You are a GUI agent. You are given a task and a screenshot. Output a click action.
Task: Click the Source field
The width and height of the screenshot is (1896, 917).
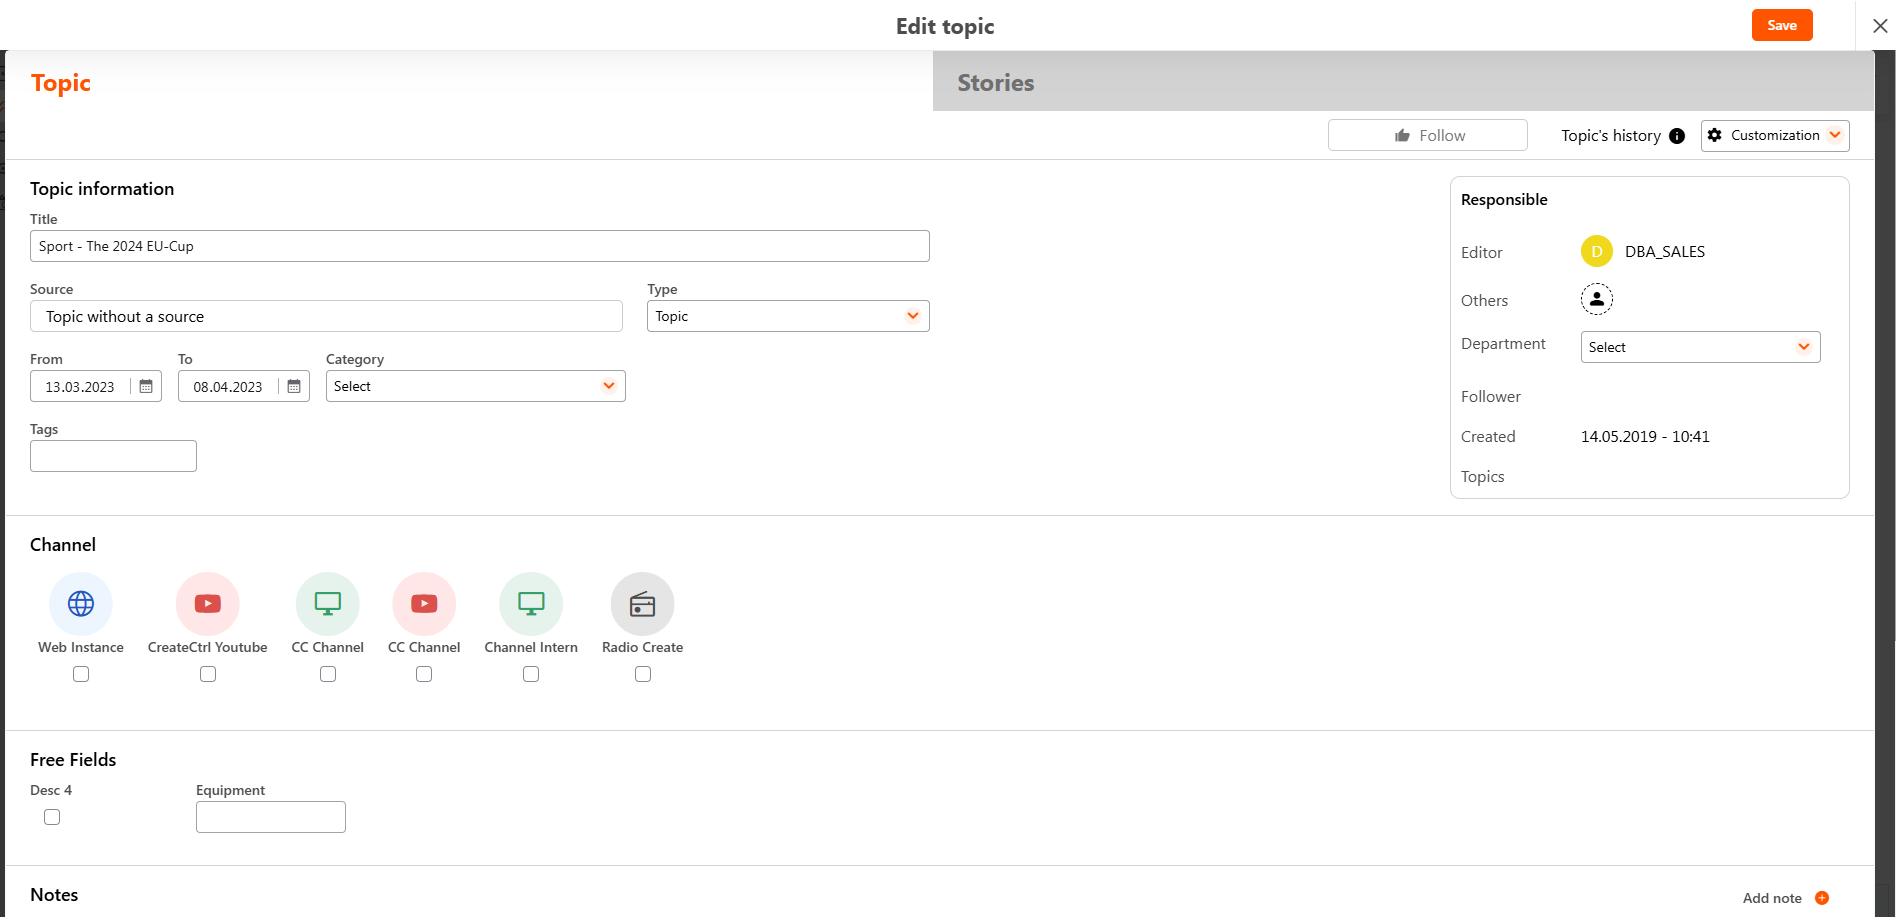[326, 316]
